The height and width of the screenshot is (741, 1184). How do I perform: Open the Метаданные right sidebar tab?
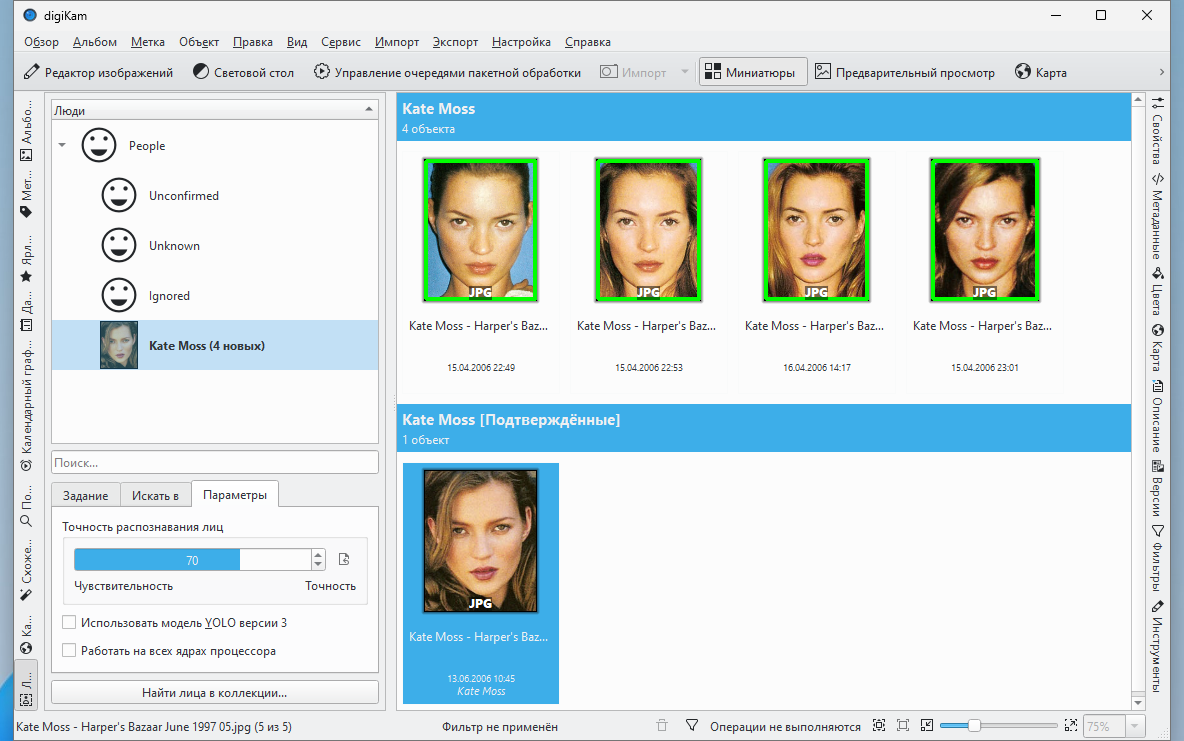[1157, 216]
